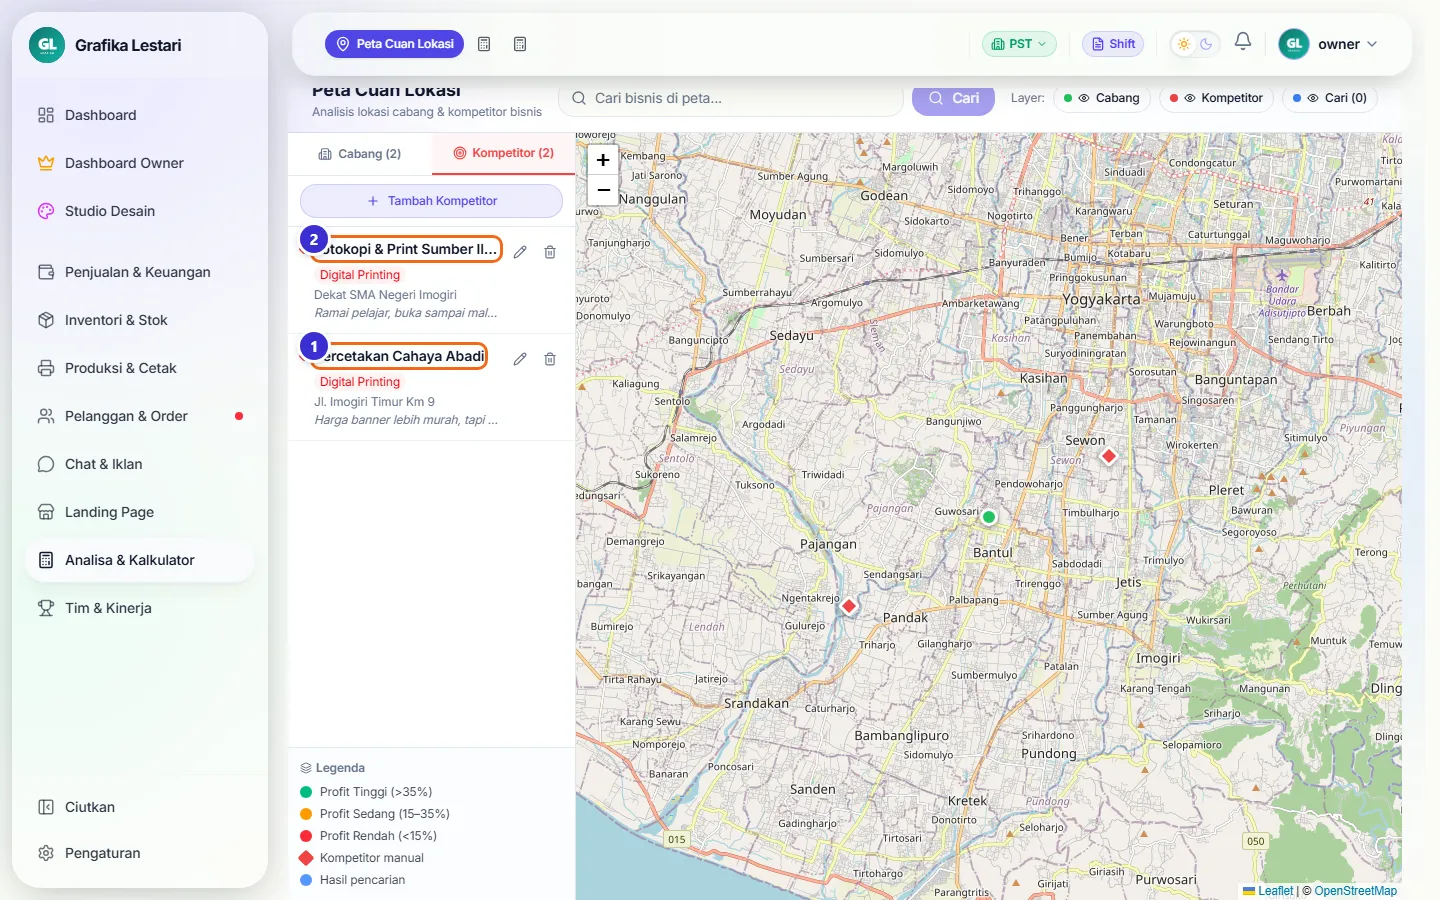Switch to Cabang (2) tab

pyautogui.click(x=360, y=154)
